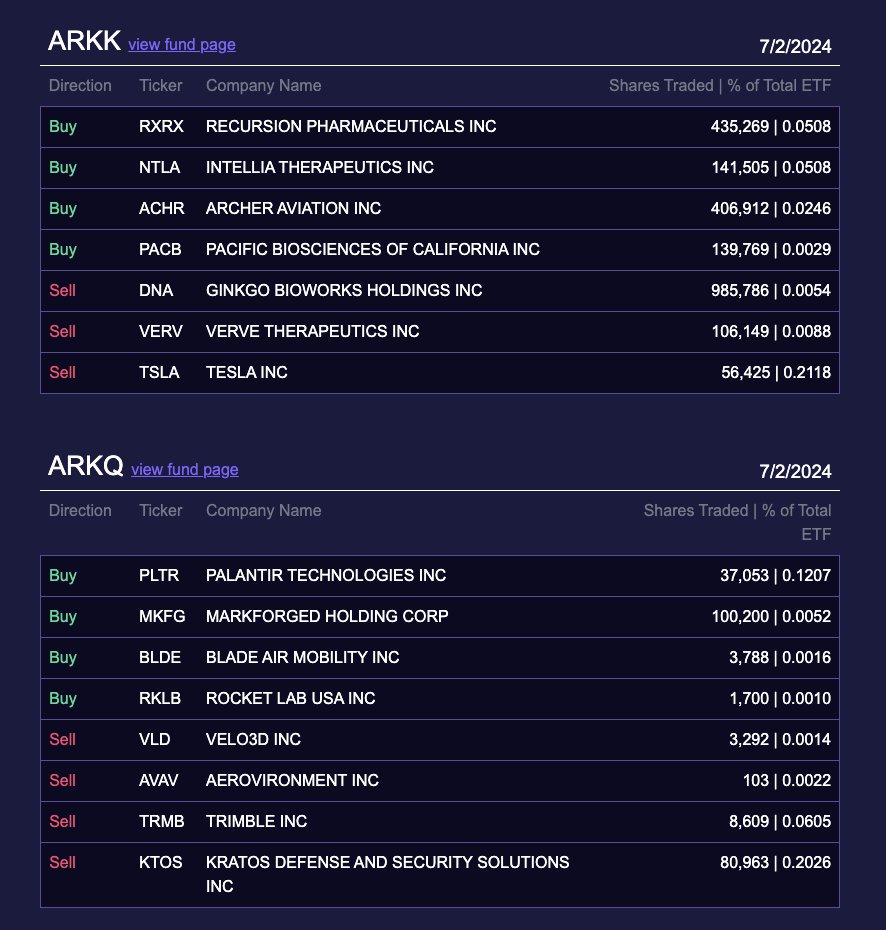Select the PLTR ticker cell

click(159, 575)
